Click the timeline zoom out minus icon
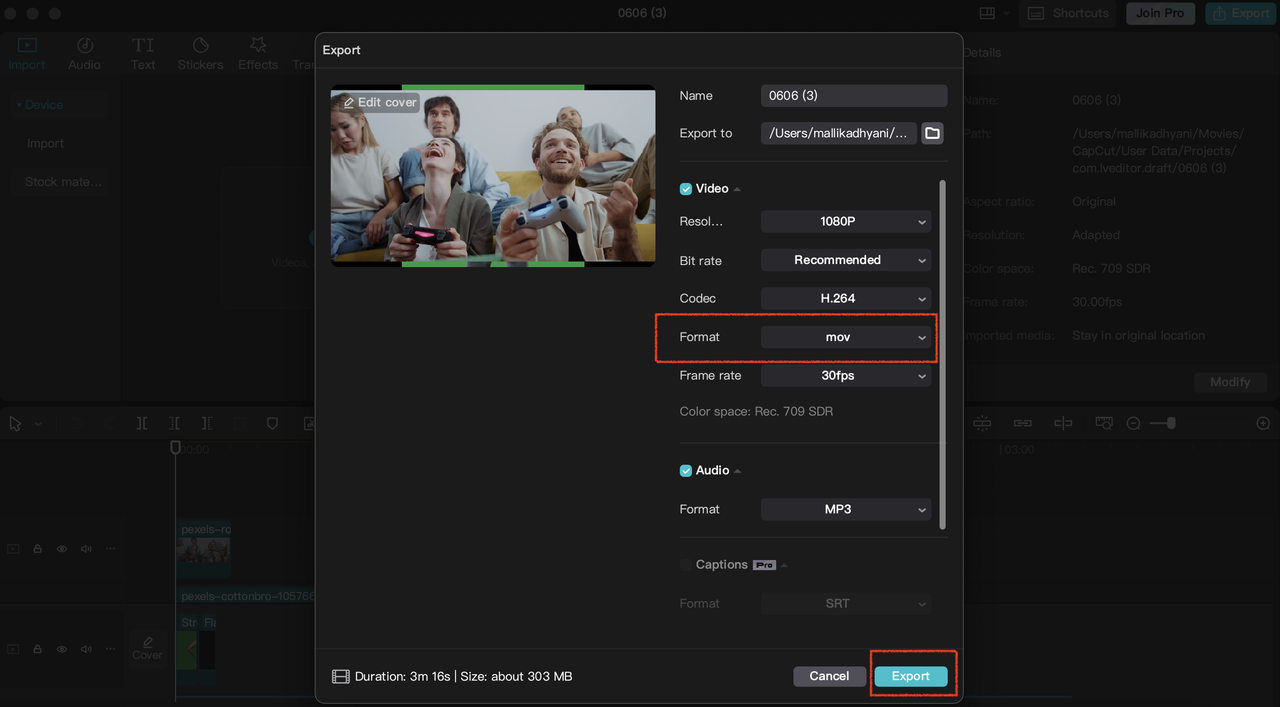Screen dimensions: 1280x707 [1133, 424]
